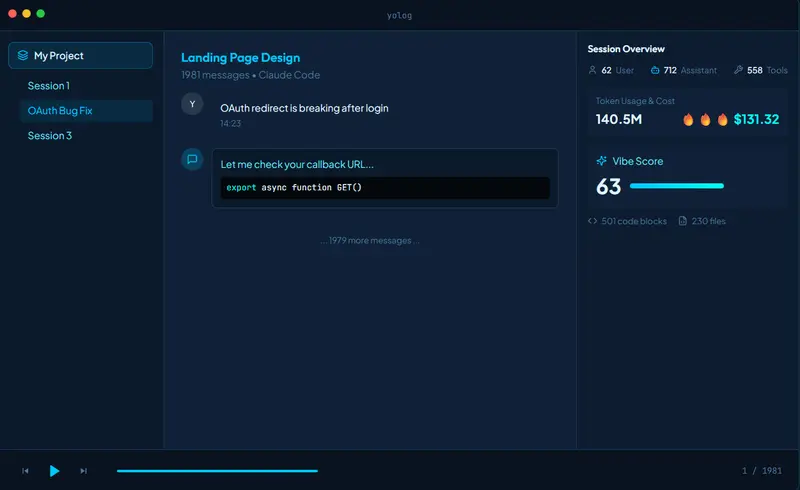This screenshot has width=800, height=490.
Task: Skip to previous message in playback
Action: [x=26, y=470]
